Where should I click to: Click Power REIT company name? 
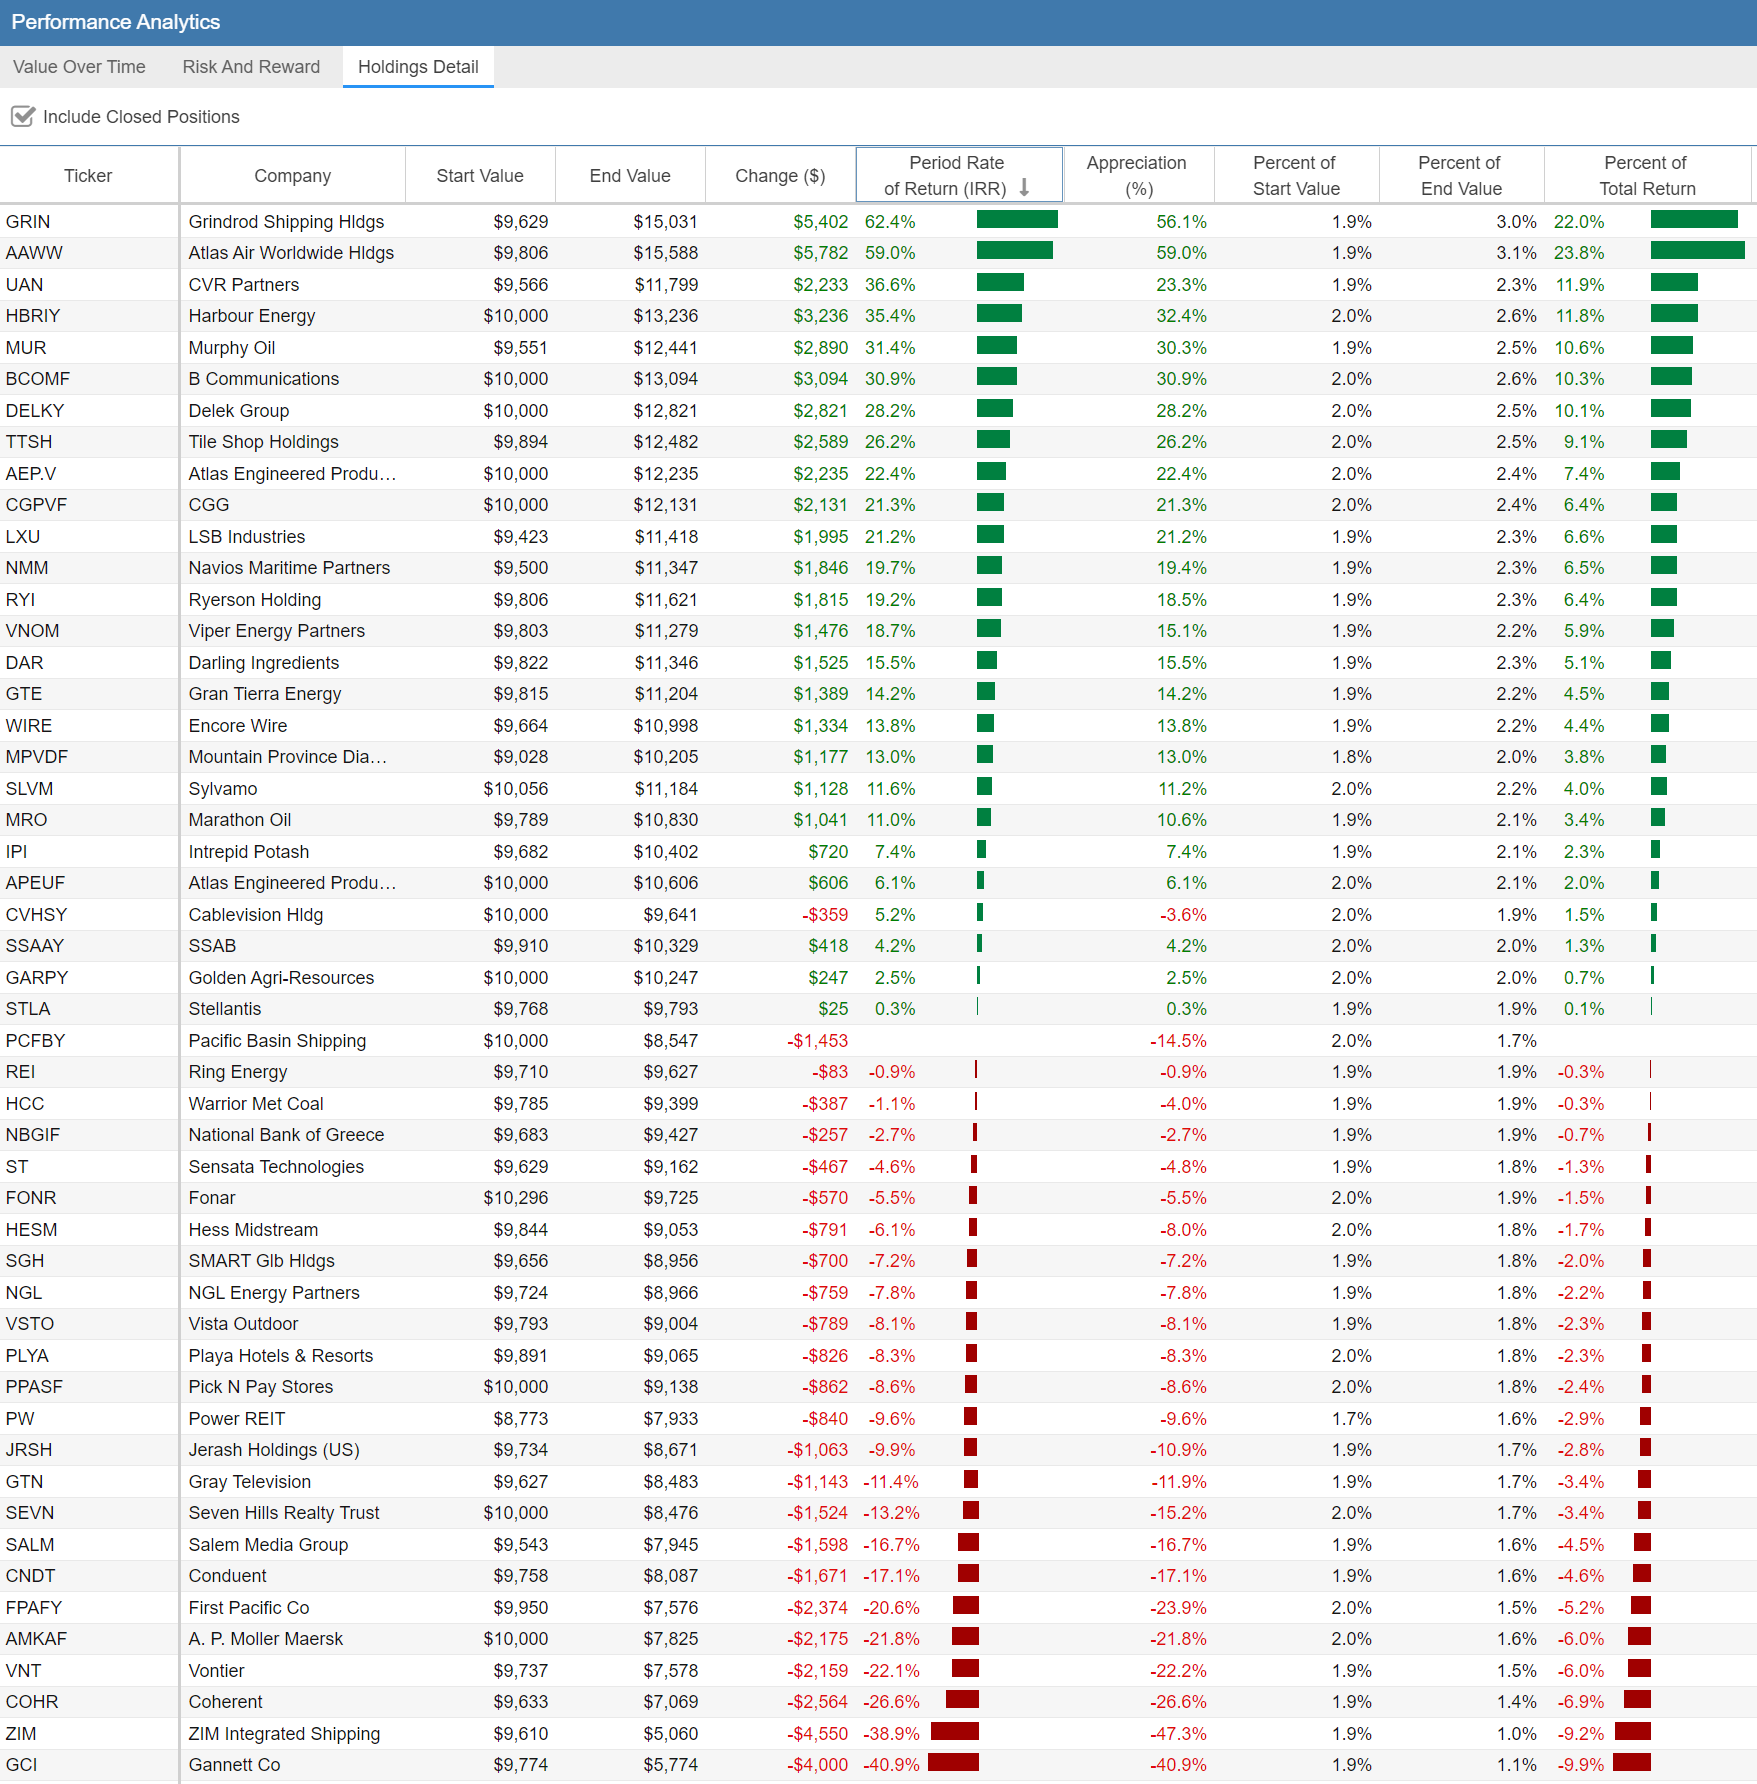[x=237, y=1419]
